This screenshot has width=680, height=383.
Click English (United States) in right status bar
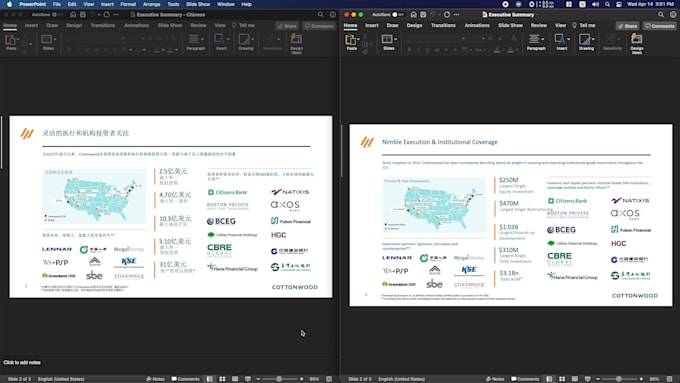click(401, 379)
